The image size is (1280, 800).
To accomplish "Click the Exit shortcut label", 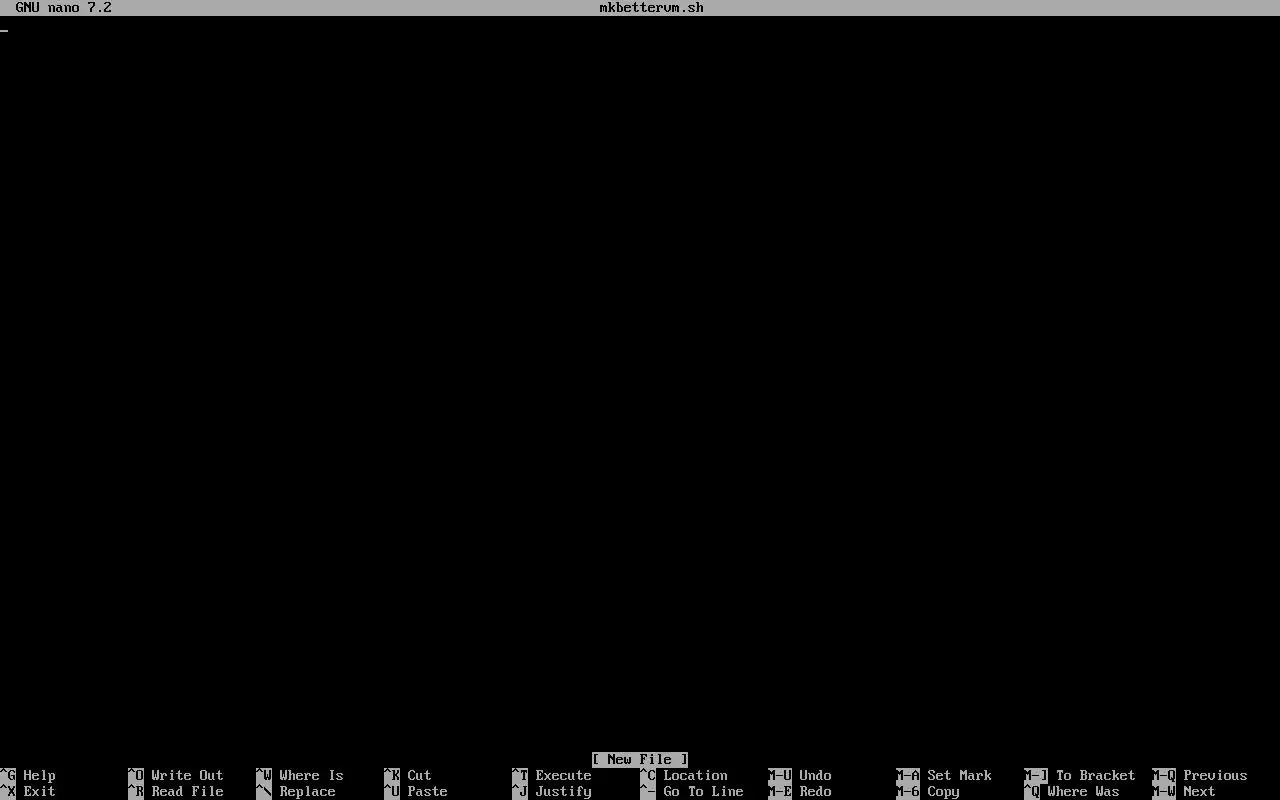I will click(40, 791).
